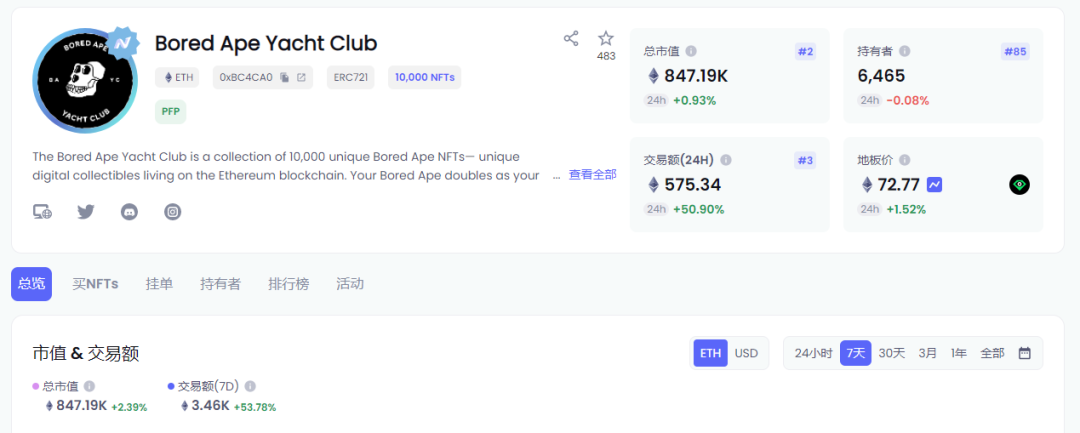Click the -0.08% holders change
The image size is (1080, 433).
[x=908, y=101]
